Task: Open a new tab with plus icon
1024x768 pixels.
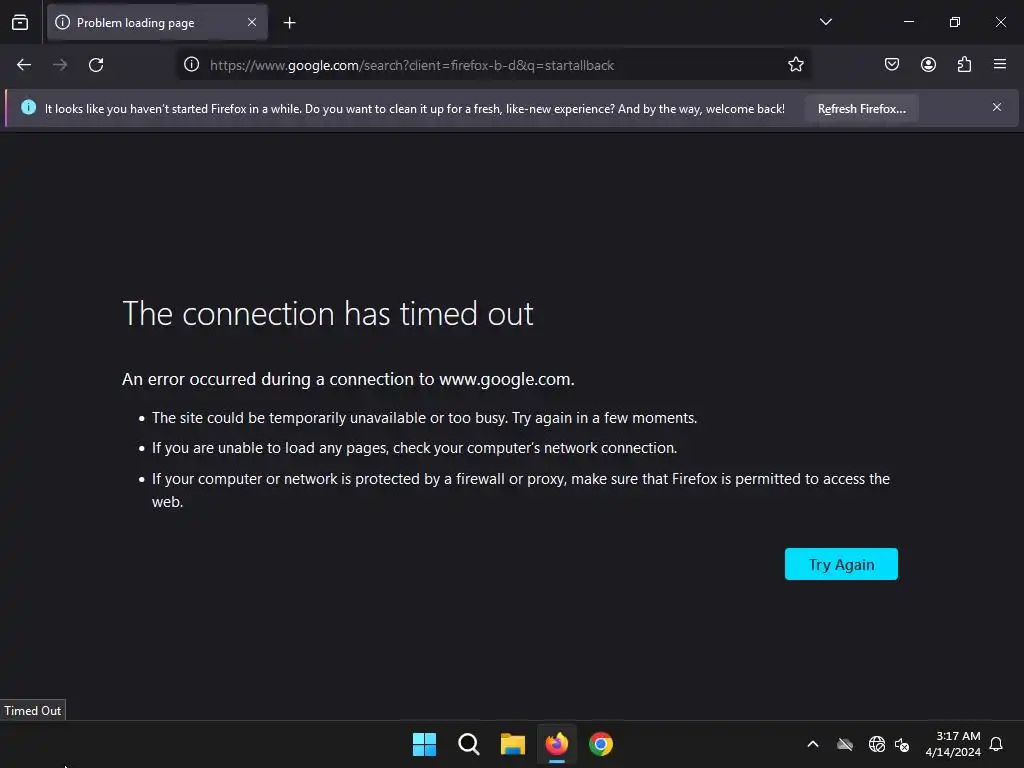Action: tap(289, 23)
